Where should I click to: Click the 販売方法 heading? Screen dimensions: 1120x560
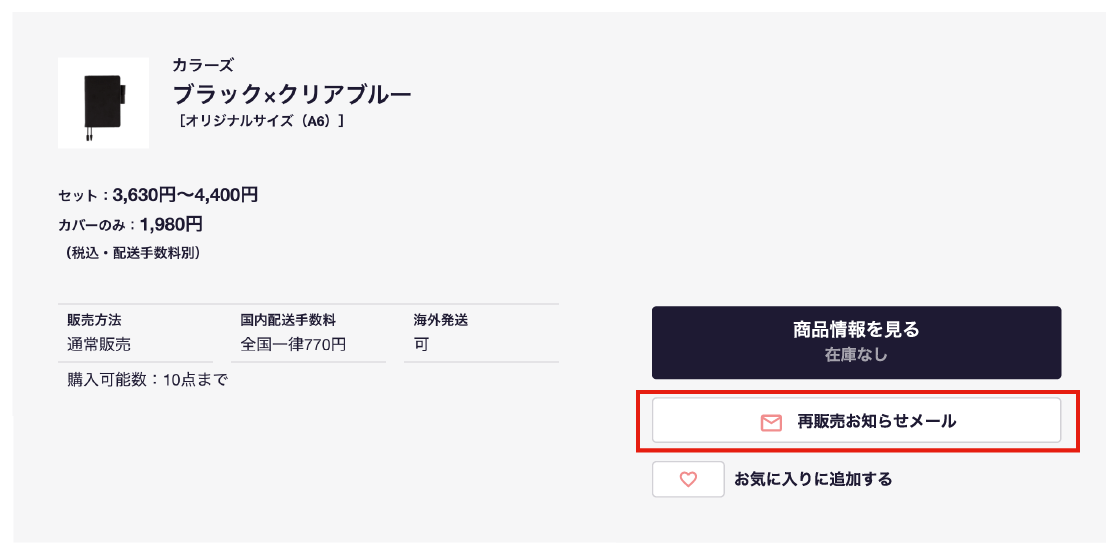[94, 320]
